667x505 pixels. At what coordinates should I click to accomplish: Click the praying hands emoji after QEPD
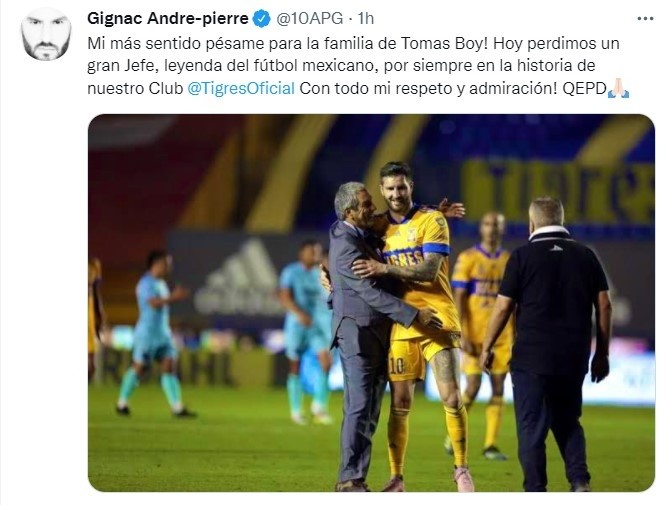coord(619,88)
